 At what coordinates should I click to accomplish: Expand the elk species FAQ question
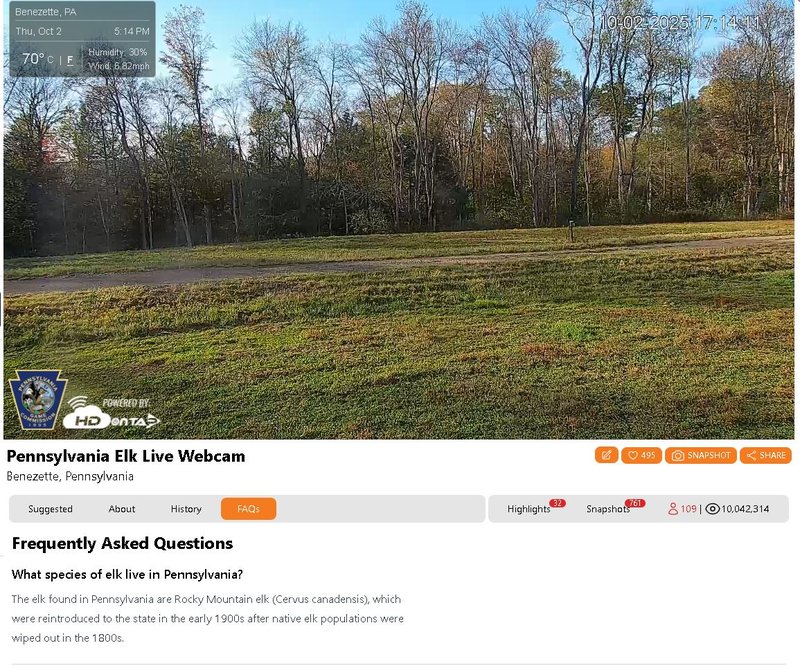pyautogui.click(x=127, y=574)
